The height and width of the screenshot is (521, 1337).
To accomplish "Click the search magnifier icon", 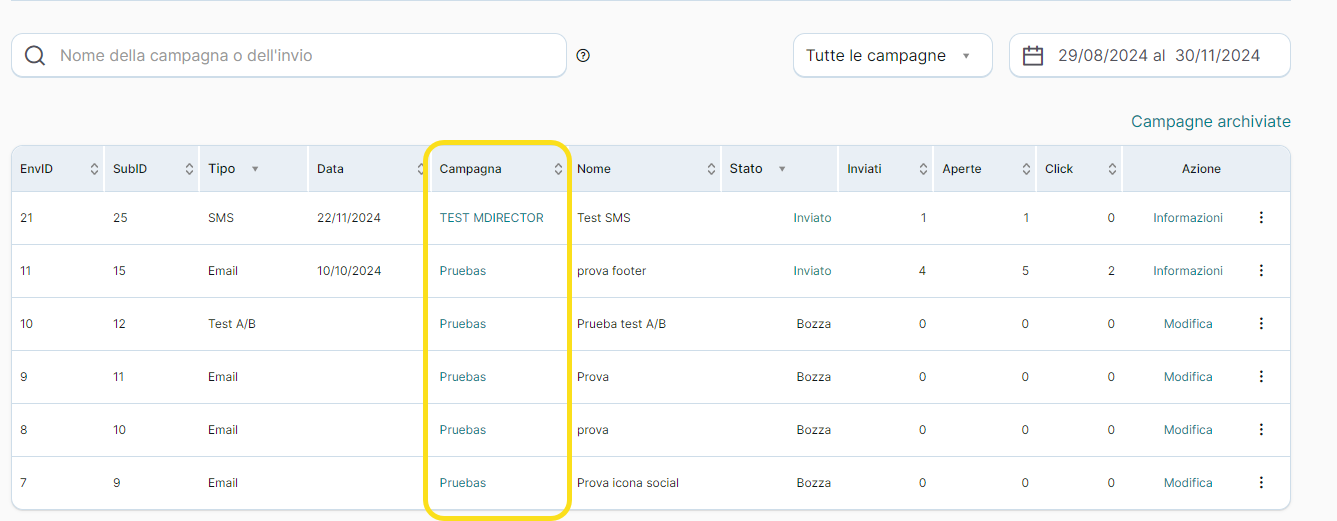I will [35, 56].
